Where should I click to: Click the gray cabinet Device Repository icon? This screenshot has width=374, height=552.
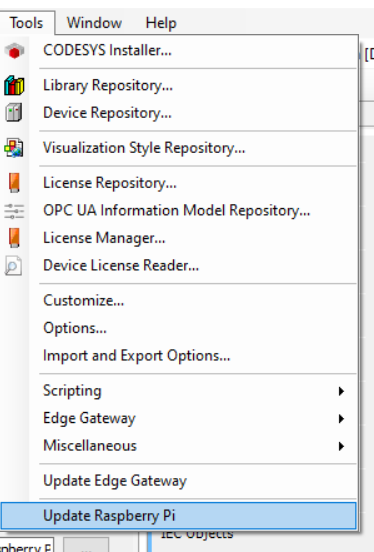coord(14,113)
